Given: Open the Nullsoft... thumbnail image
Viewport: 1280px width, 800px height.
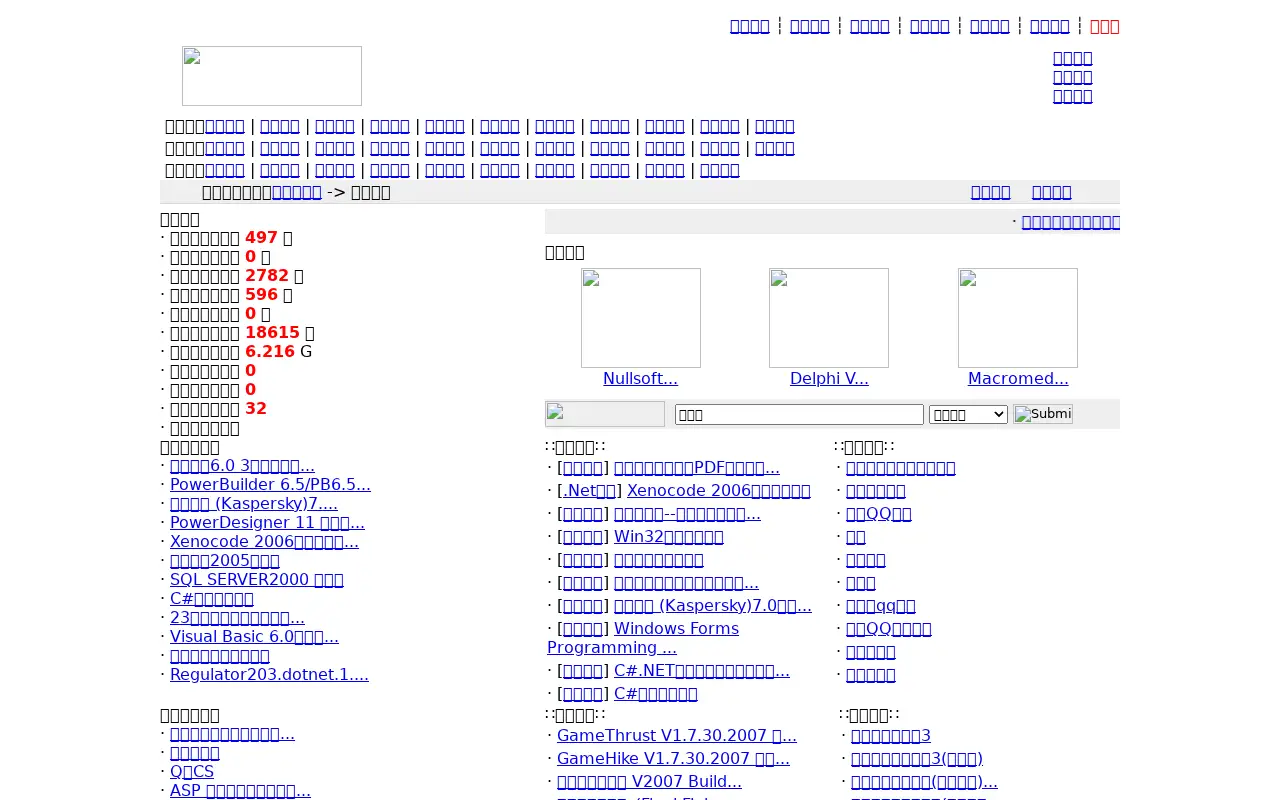Looking at the screenshot, I should coord(641,318).
